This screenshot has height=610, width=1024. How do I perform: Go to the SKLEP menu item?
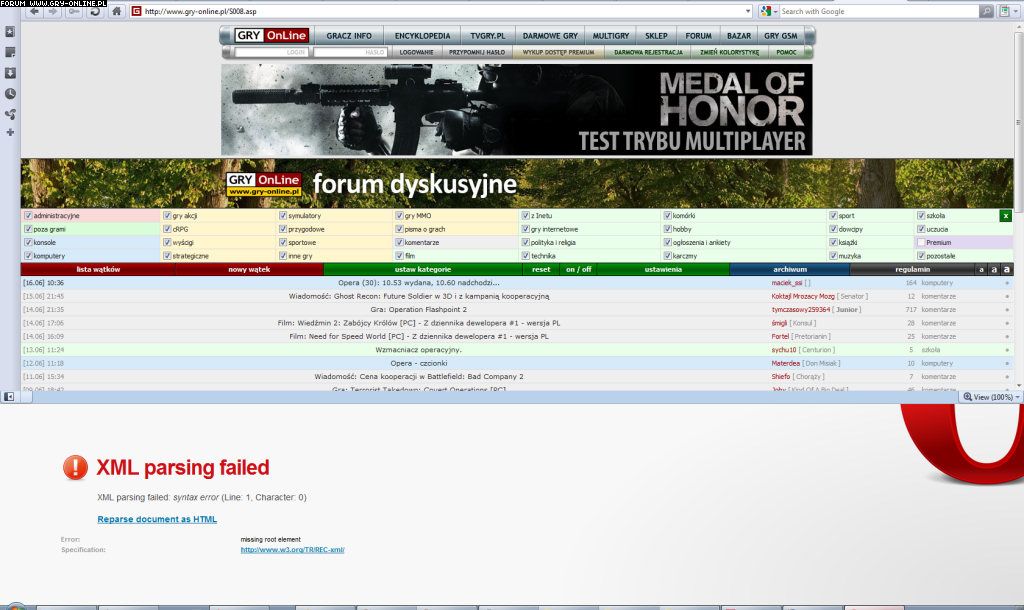click(x=656, y=36)
